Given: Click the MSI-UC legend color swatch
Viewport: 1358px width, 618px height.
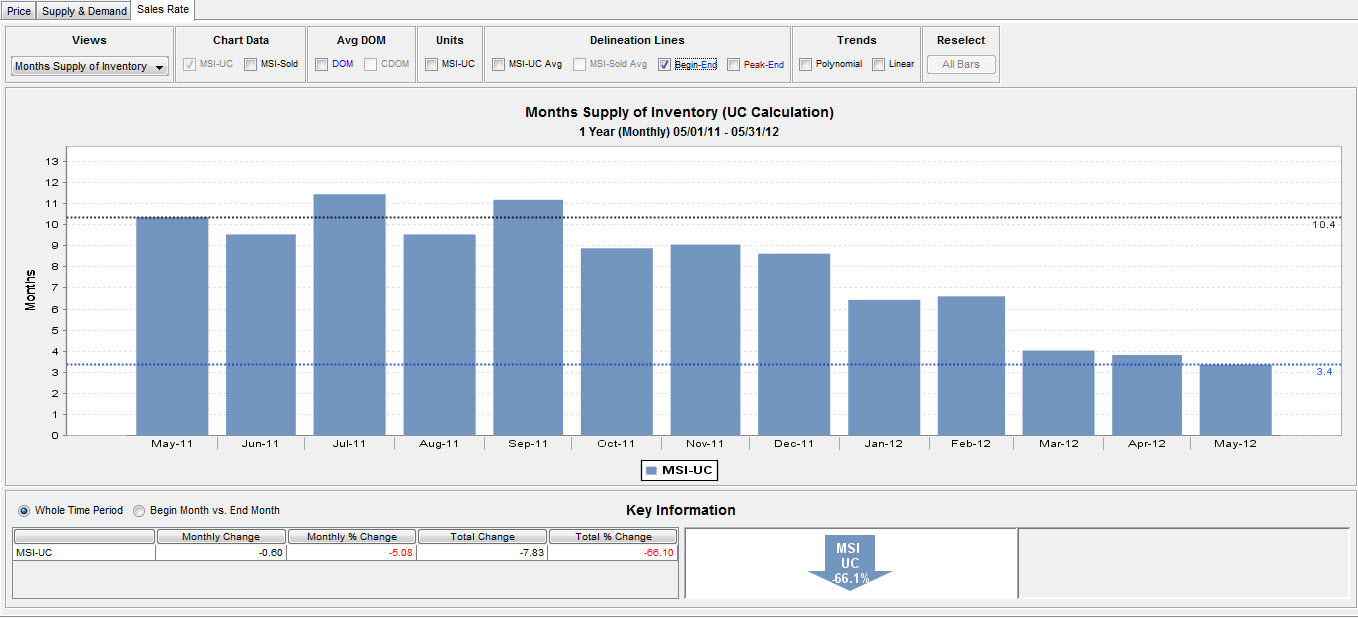Looking at the screenshot, I should 651,470.
